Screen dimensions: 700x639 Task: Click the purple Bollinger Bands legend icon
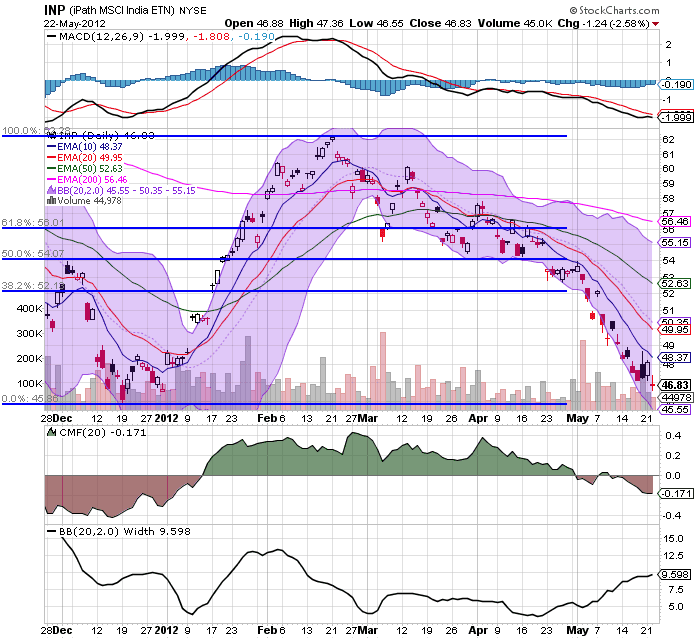click(x=51, y=190)
